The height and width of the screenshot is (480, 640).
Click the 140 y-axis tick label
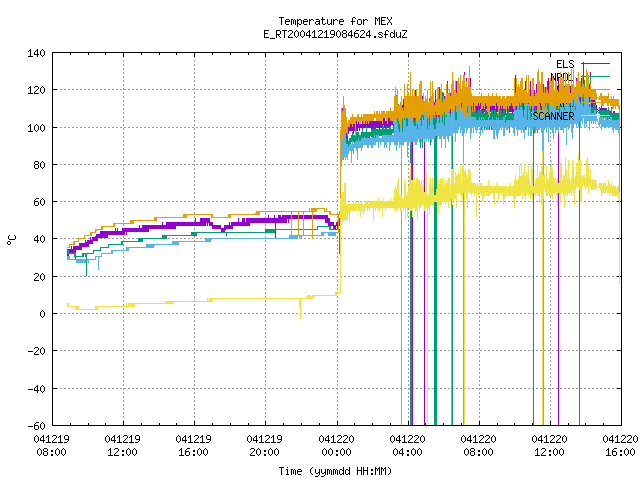[36, 53]
